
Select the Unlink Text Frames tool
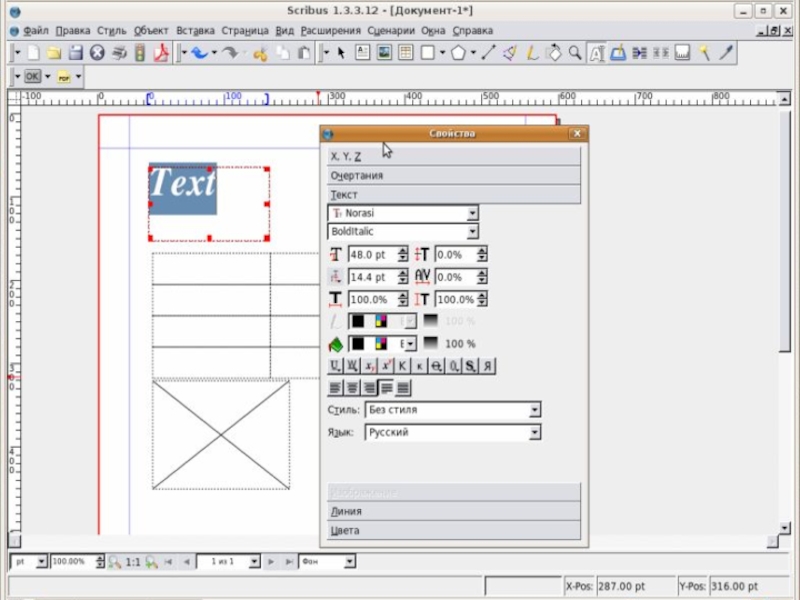click(661, 53)
